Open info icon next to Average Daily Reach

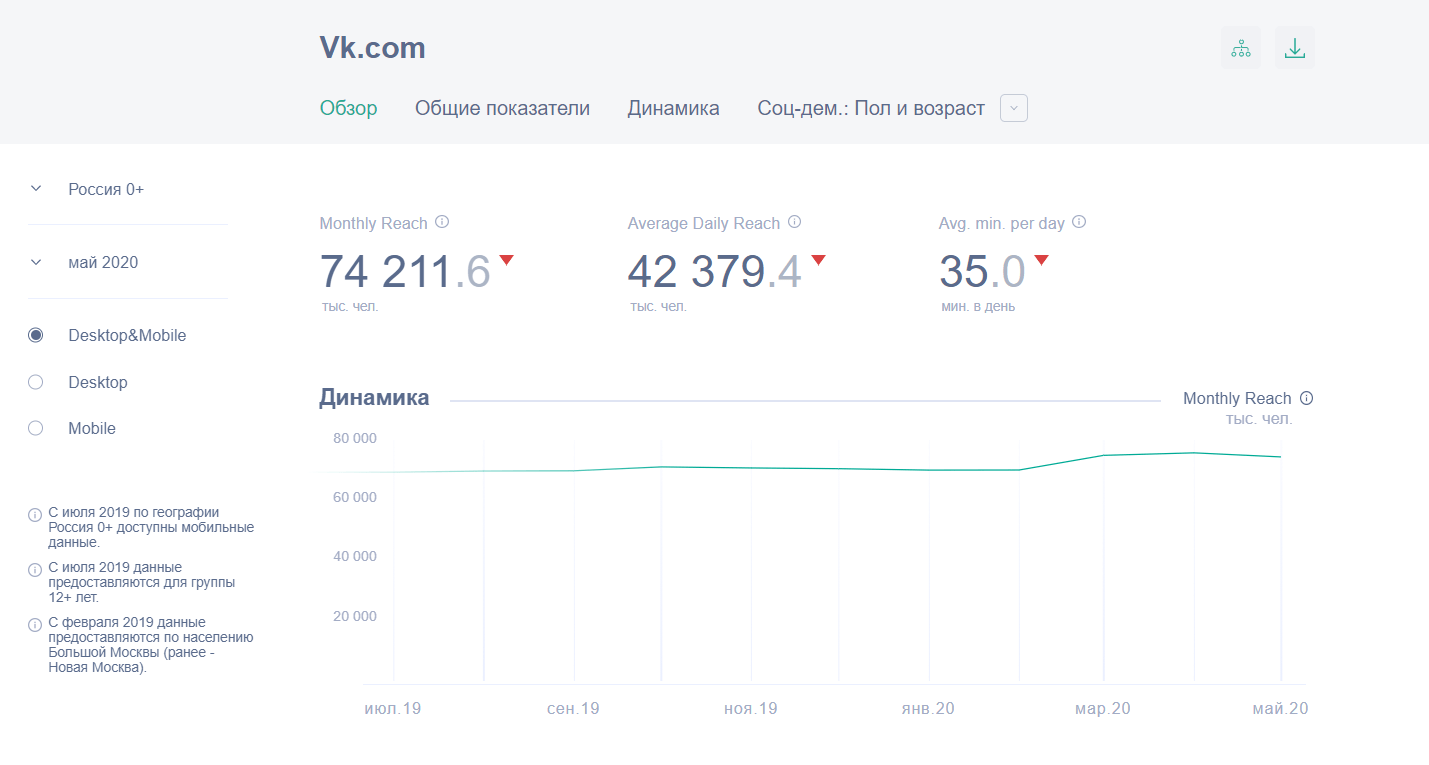click(795, 222)
